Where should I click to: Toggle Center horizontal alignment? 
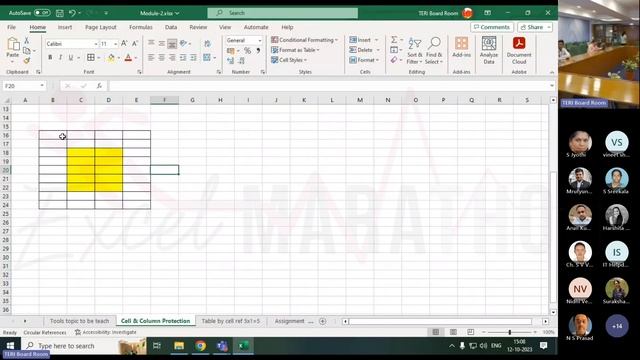click(162, 58)
